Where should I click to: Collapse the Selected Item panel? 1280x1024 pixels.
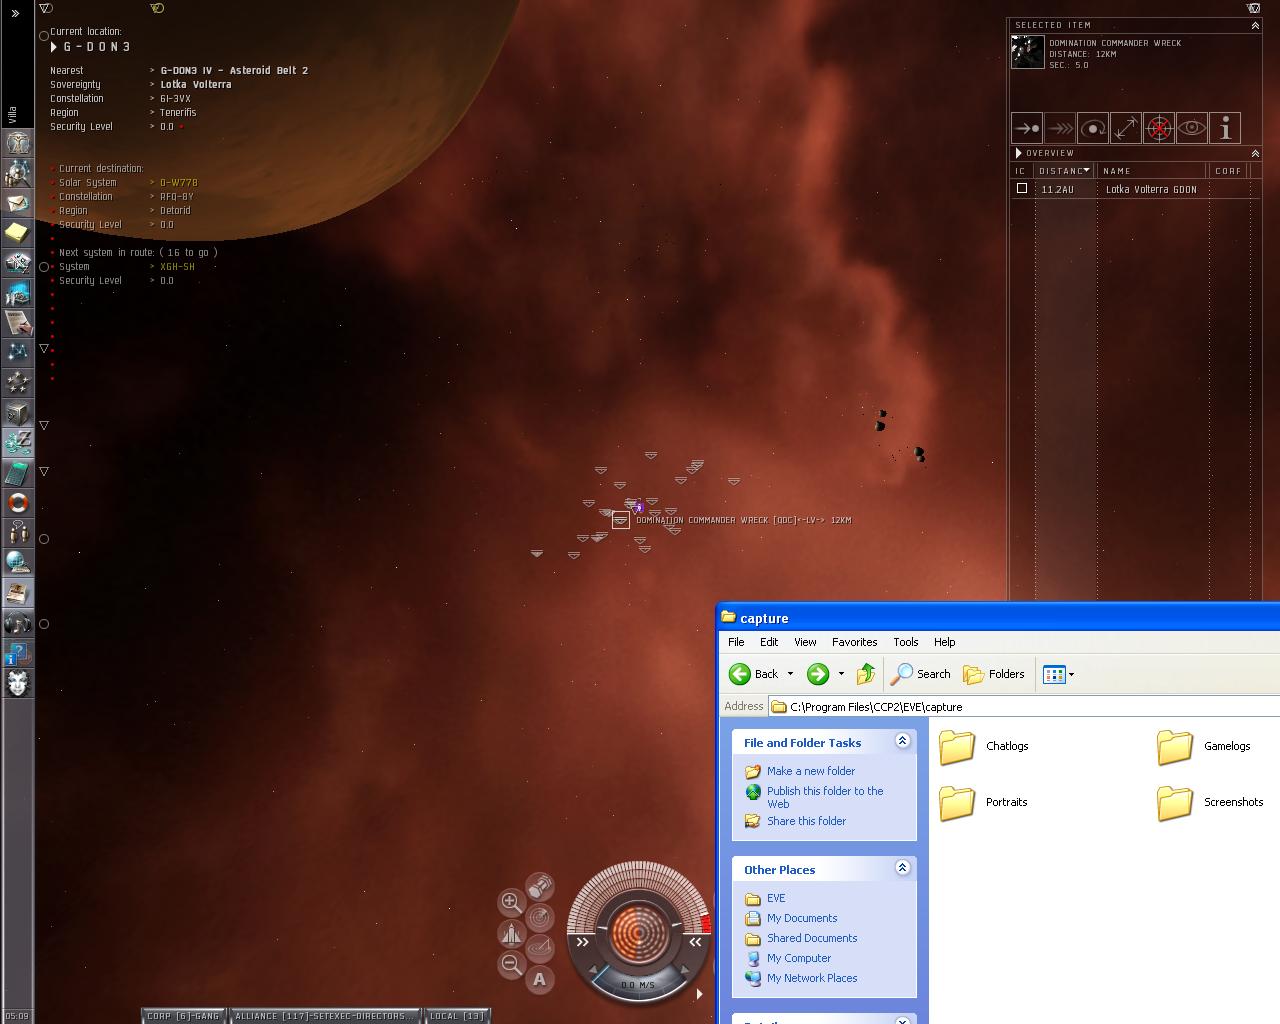pos(1255,25)
